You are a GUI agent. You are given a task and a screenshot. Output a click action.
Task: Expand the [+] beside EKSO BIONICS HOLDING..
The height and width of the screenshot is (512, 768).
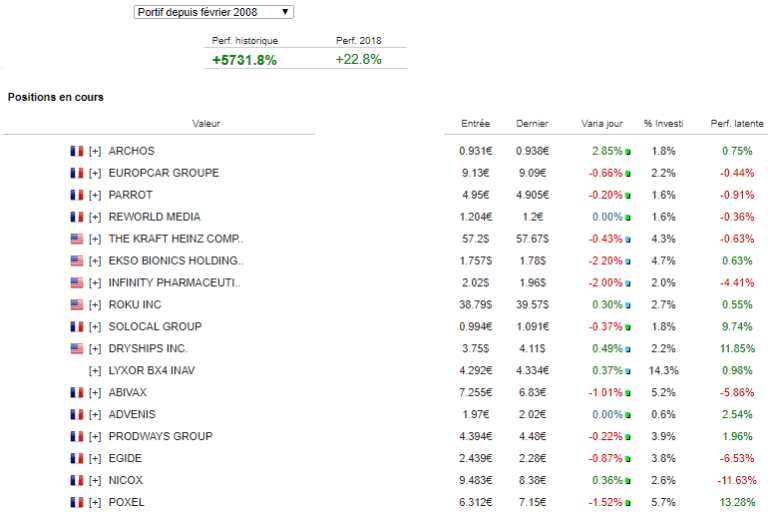[95, 261]
